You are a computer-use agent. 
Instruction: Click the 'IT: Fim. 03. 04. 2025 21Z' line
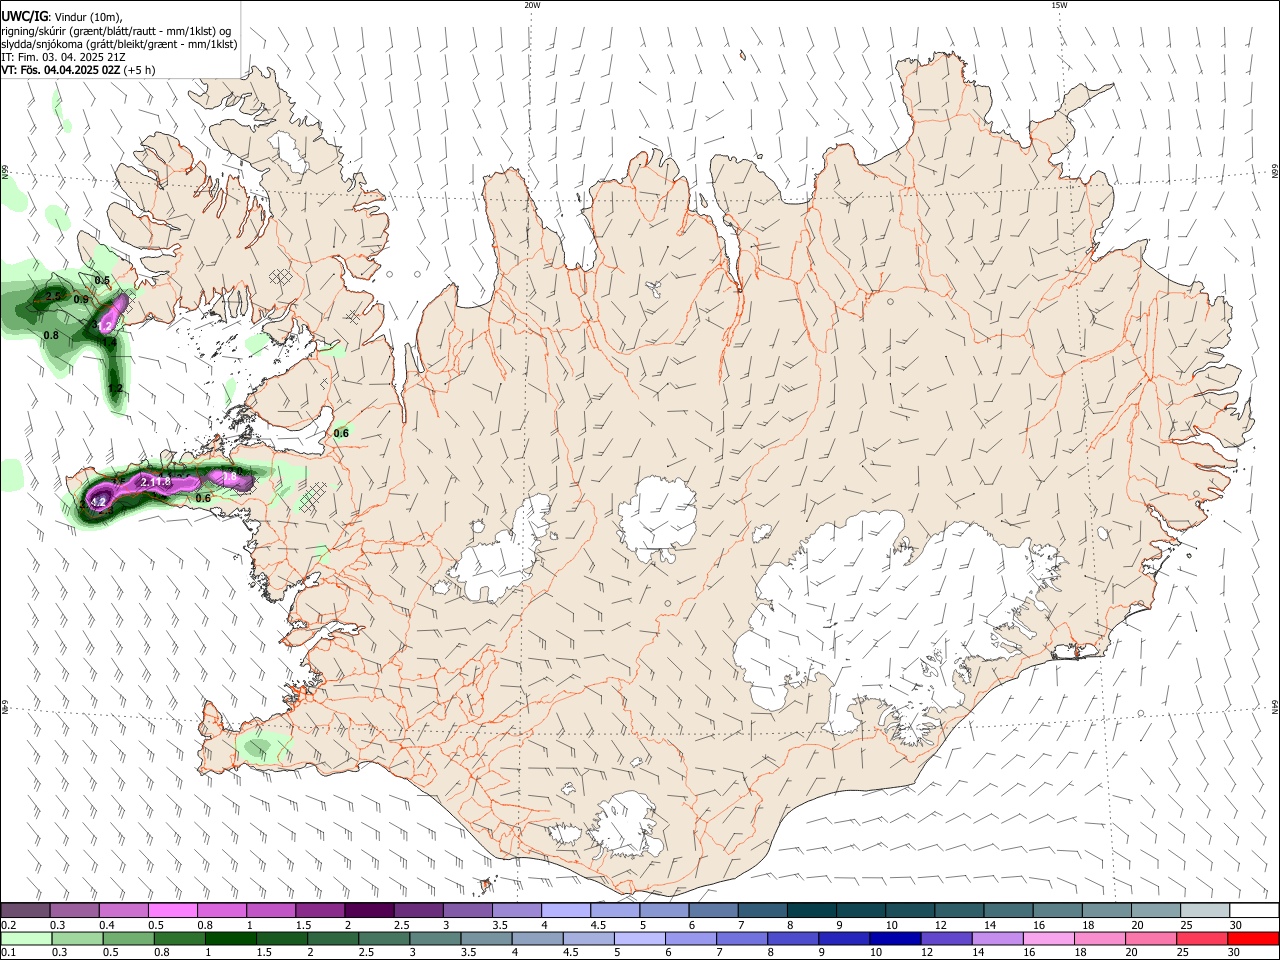coord(63,57)
